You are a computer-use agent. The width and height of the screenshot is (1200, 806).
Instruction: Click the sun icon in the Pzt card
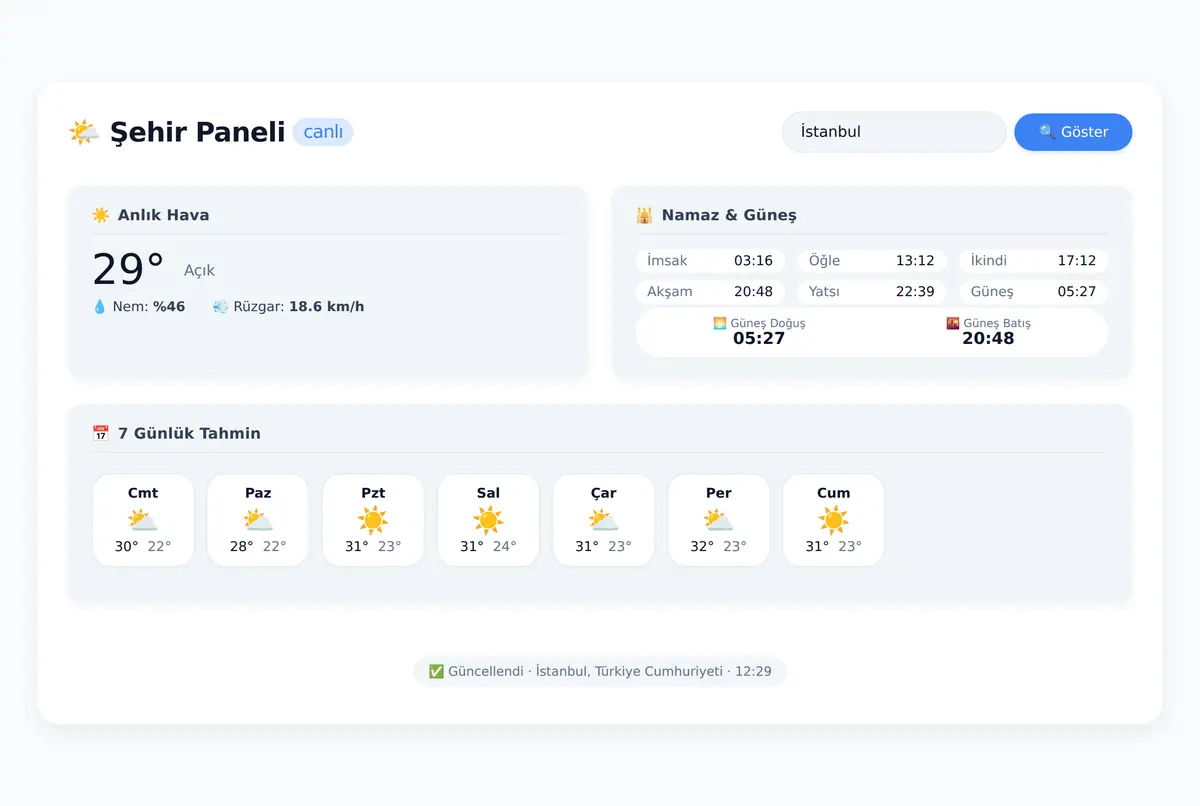click(x=373, y=520)
